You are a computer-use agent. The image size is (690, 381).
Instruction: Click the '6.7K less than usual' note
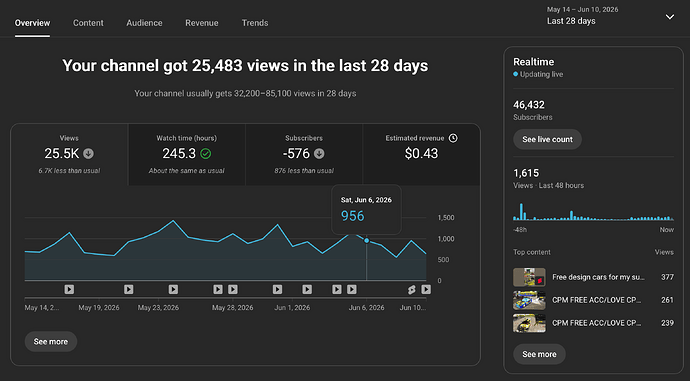[x=69, y=171]
